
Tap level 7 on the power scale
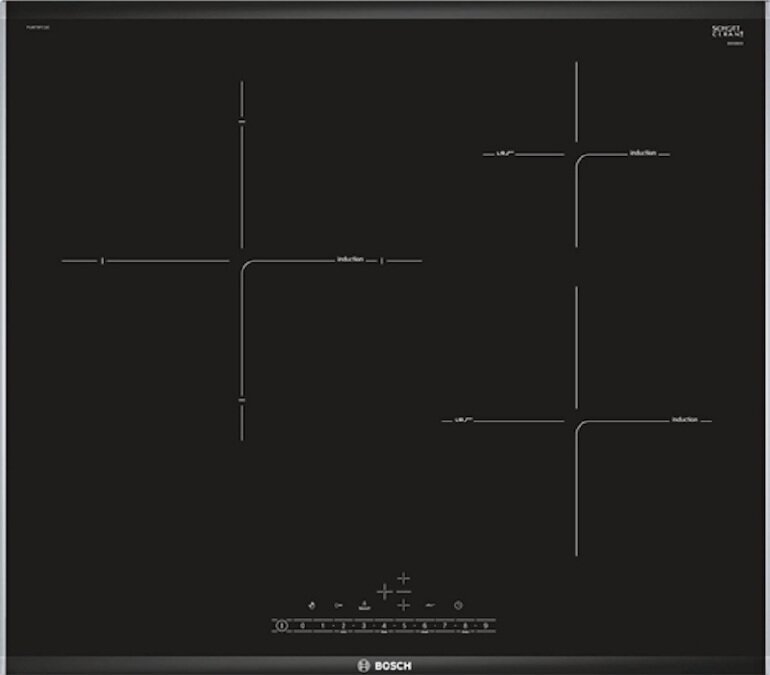coord(446,625)
